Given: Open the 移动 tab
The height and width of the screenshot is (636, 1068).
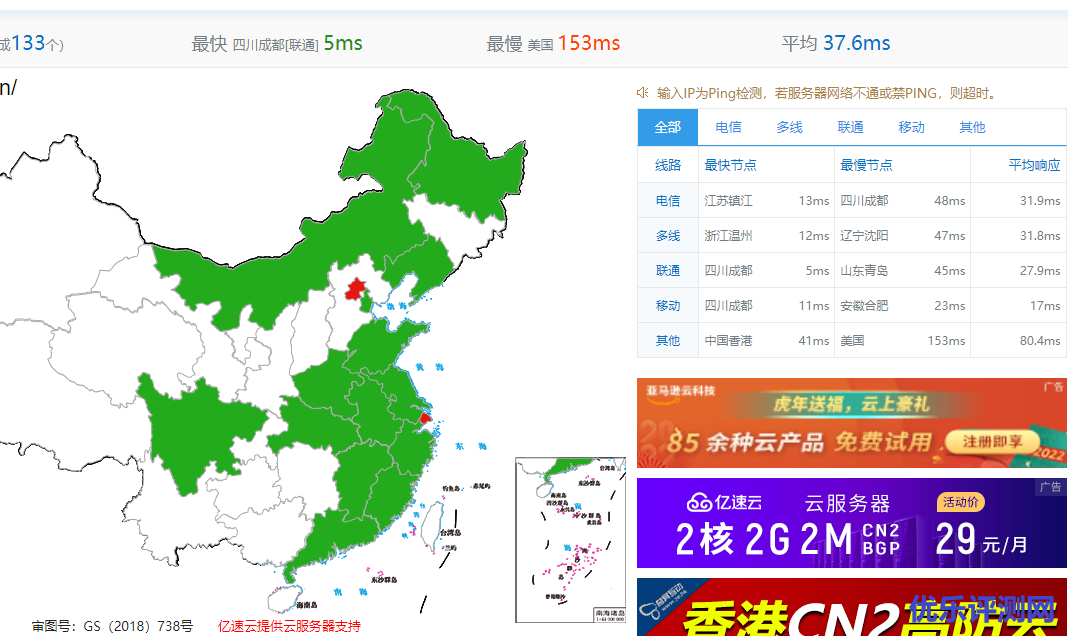Looking at the screenshot, I should 911,127.
